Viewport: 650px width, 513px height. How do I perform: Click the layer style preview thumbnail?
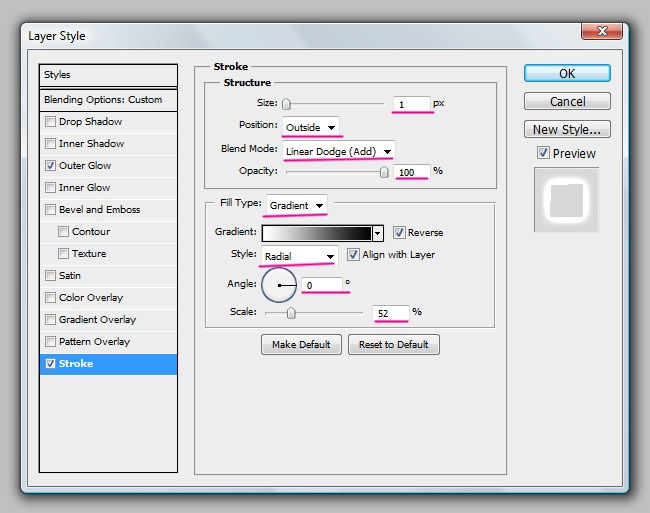(567, 198)
